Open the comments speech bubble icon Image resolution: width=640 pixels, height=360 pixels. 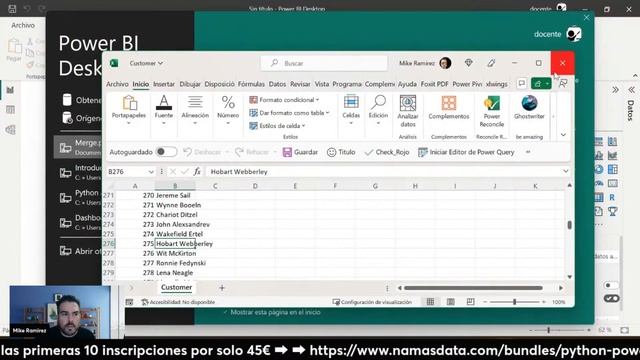[522, 84]
